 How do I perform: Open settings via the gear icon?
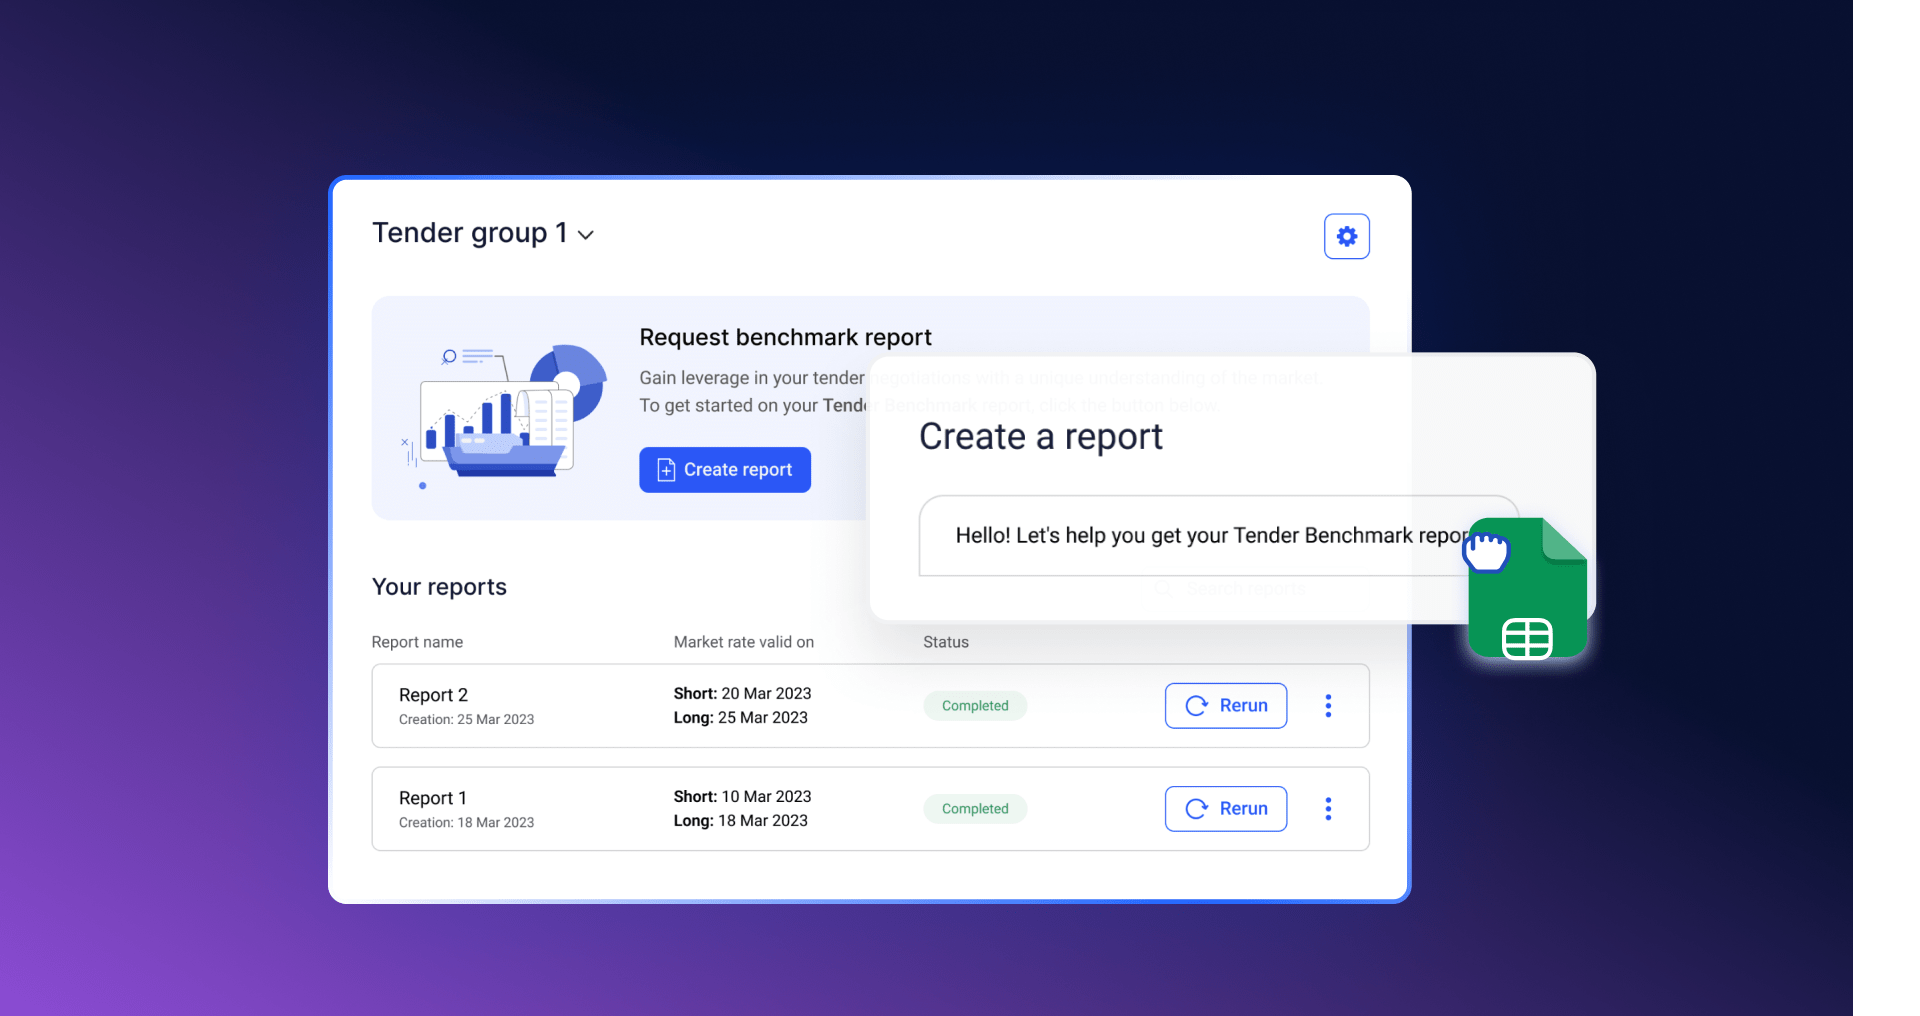(x=1346, y=236)
